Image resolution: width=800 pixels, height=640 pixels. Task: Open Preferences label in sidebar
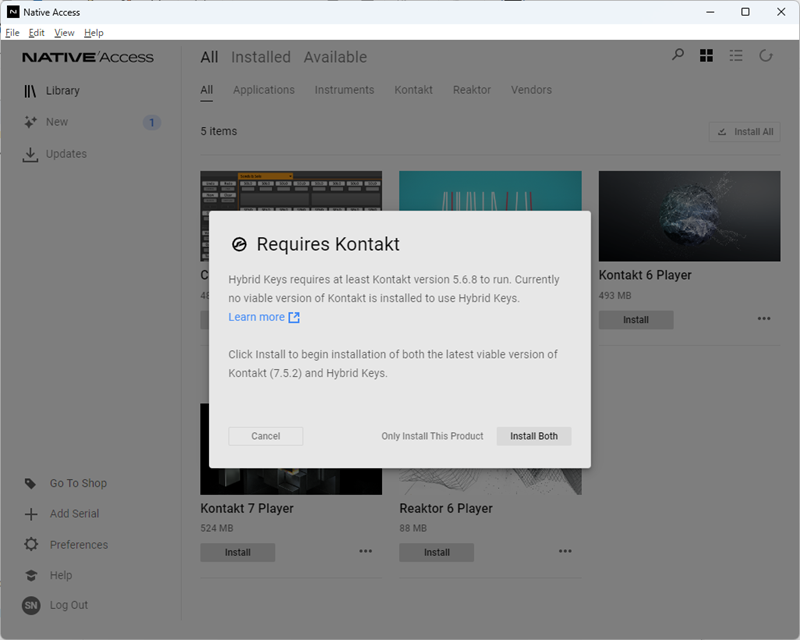[79, 545]
